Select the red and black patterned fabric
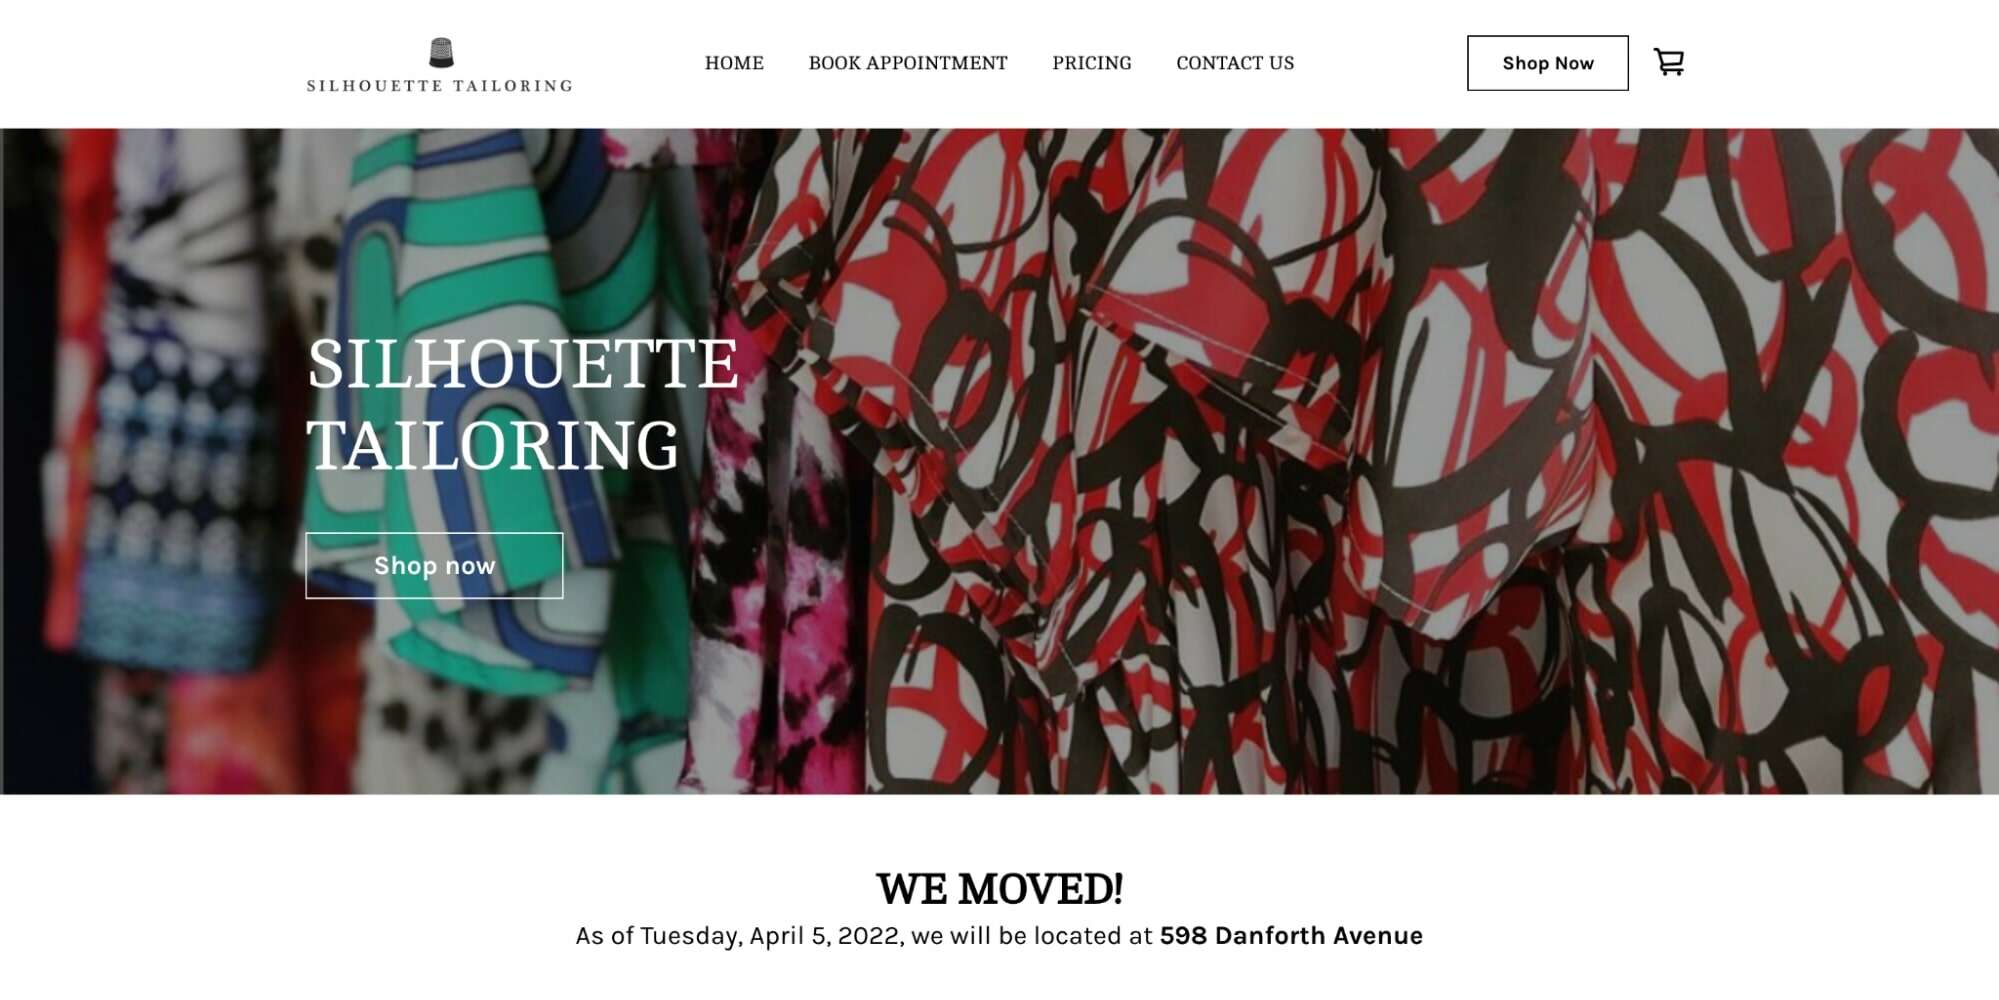The width and height of the screenshot is (1999, 1000). pos(1400,460)
